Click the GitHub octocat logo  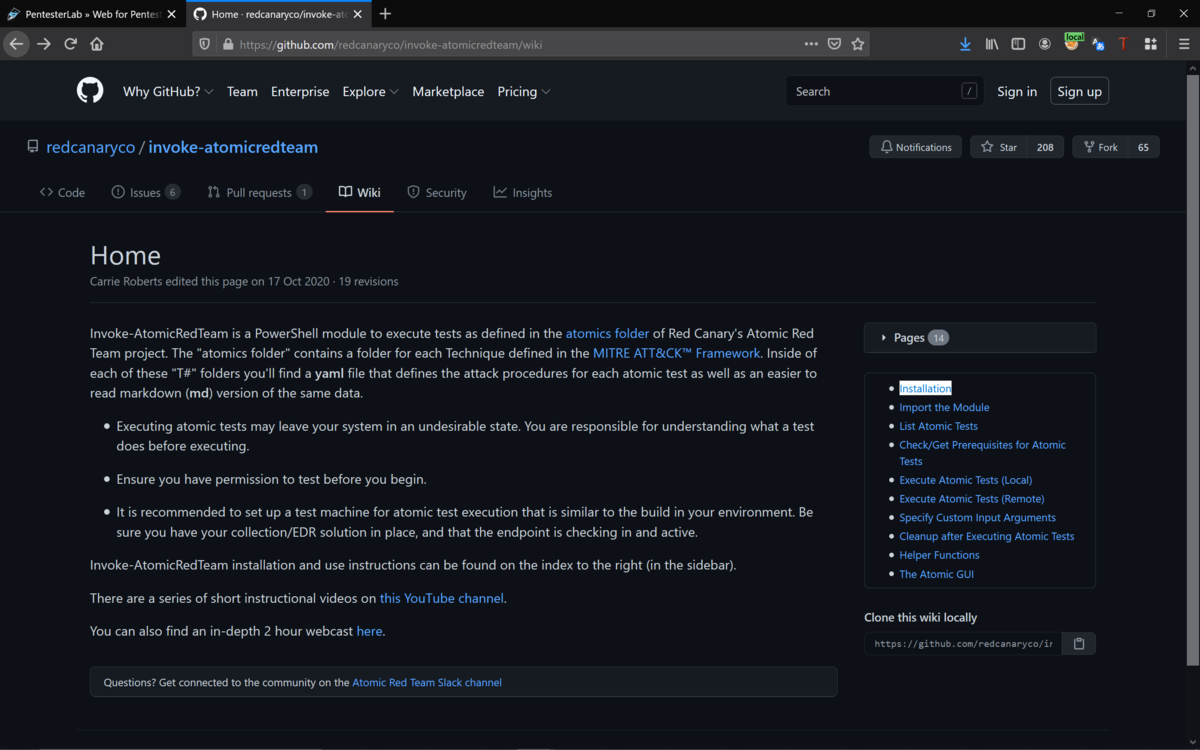coord(90,91)
